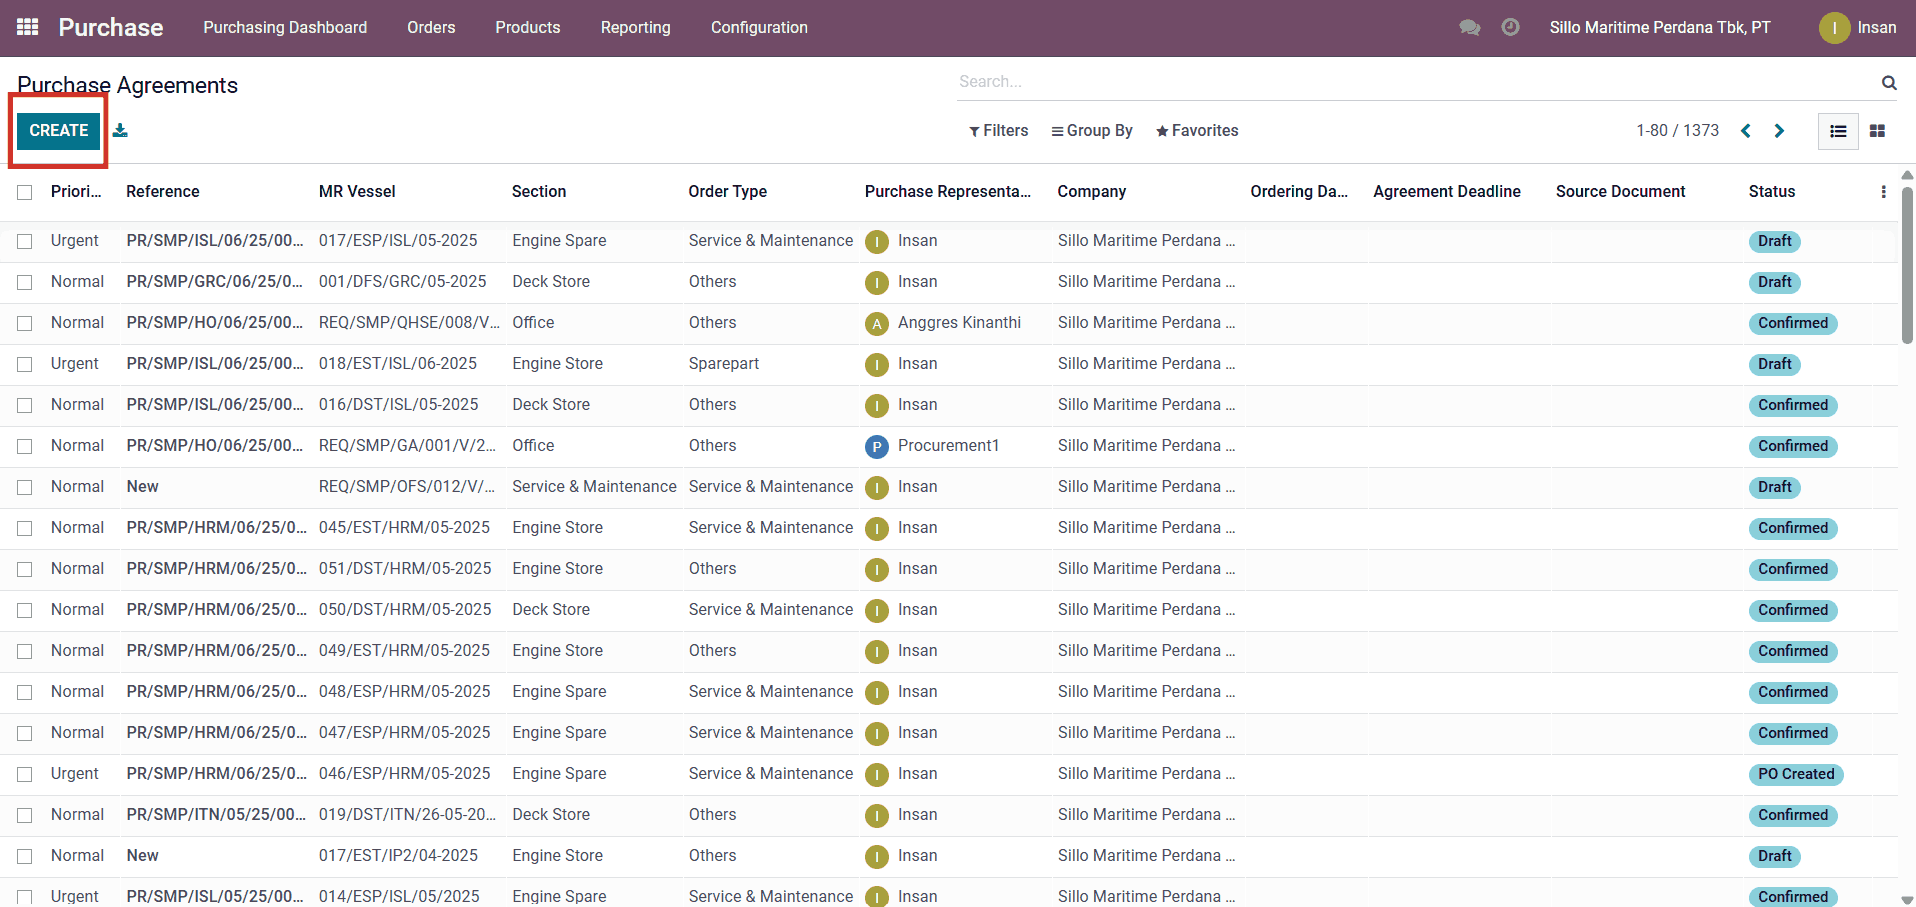Click the search magnifier icon
The width and height of the screenshot is (1916, 907).
pyautogui.click(x=1888, y=82)
